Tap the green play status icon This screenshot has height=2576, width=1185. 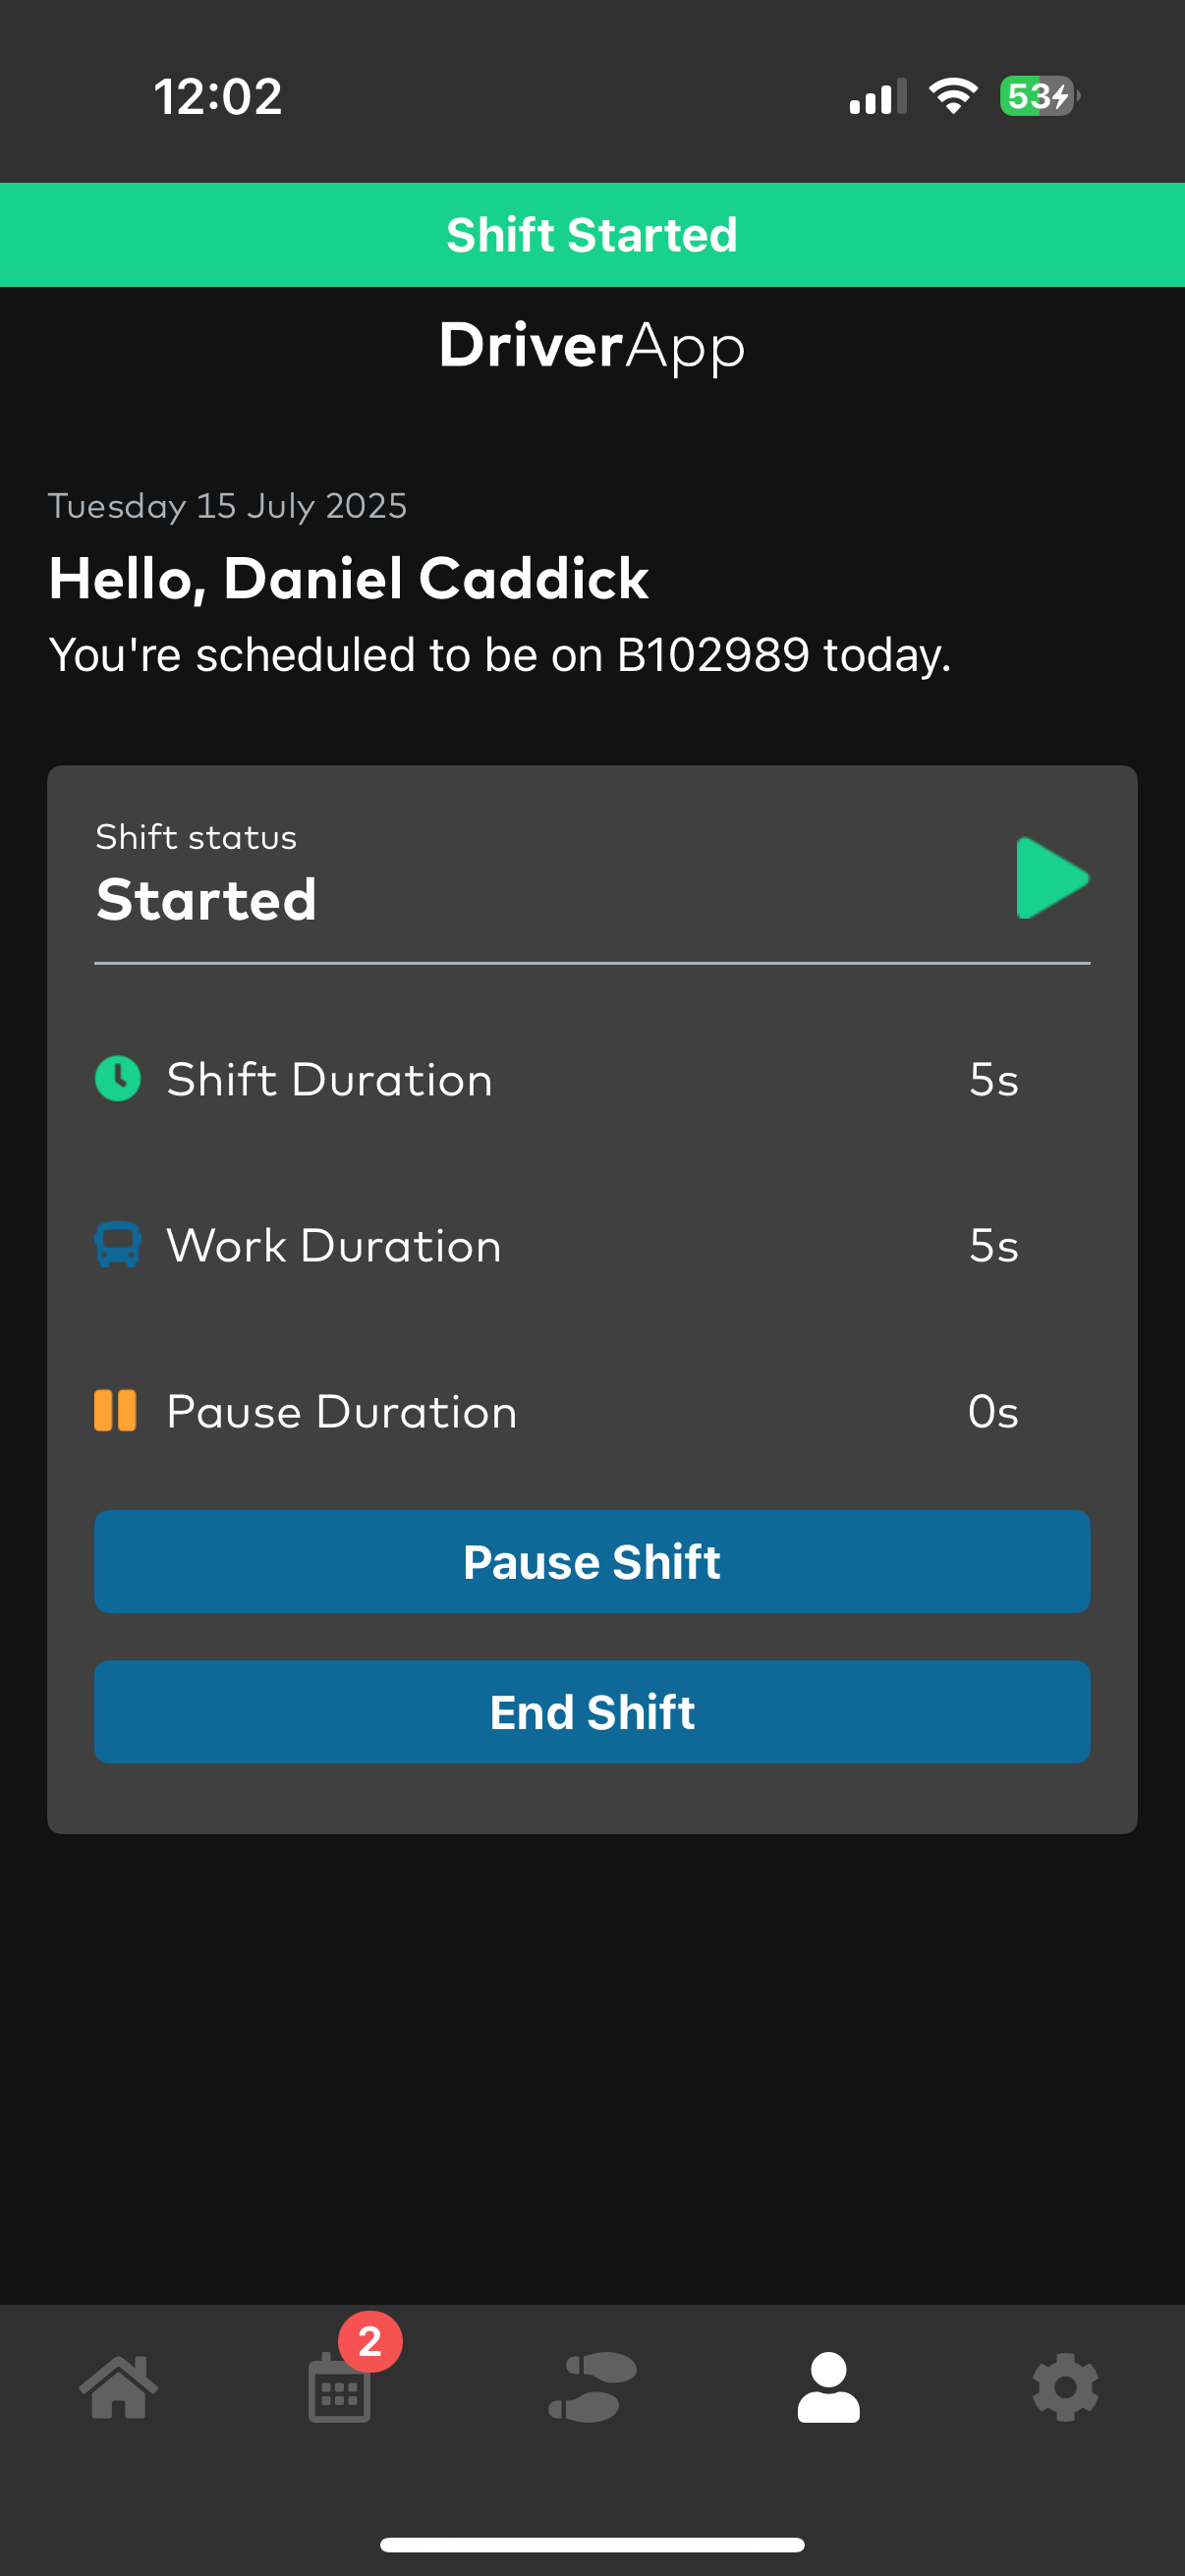point(1052,878)
